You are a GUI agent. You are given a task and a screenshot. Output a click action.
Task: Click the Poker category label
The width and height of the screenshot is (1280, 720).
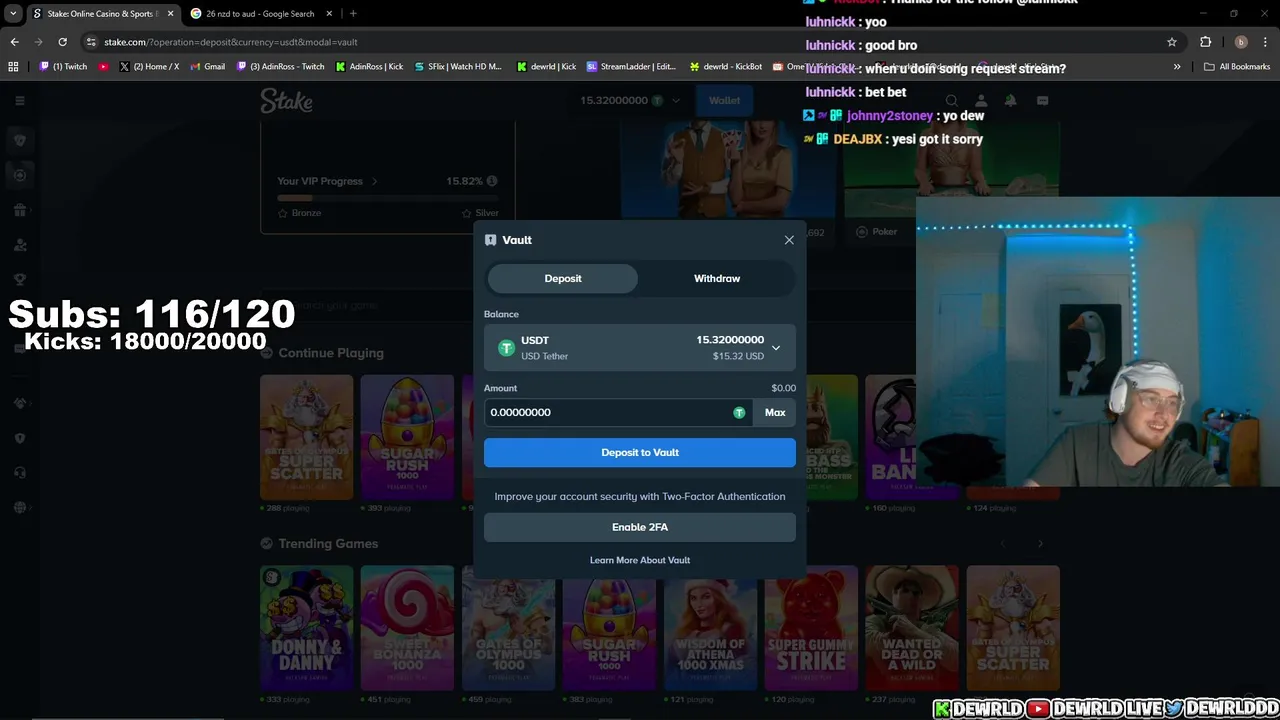[x=885, y=231]
